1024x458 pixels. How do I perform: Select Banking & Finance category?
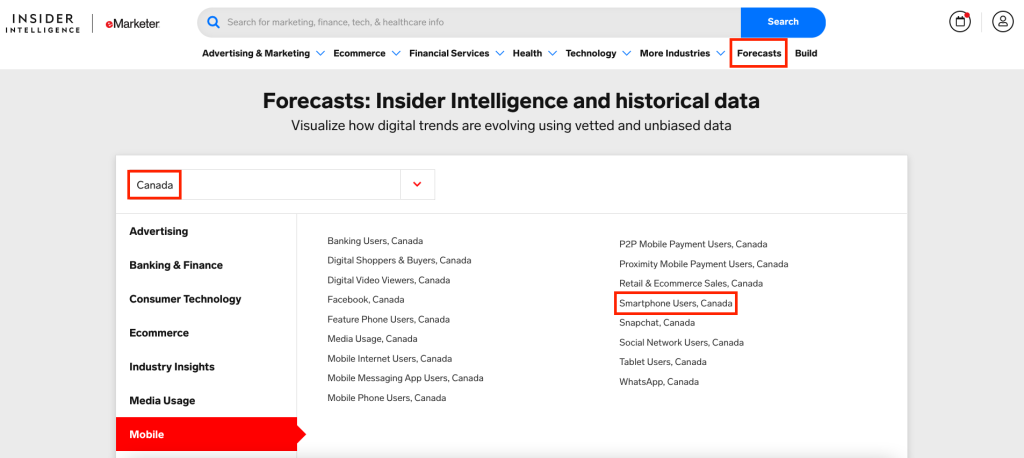tap(206, 265)
